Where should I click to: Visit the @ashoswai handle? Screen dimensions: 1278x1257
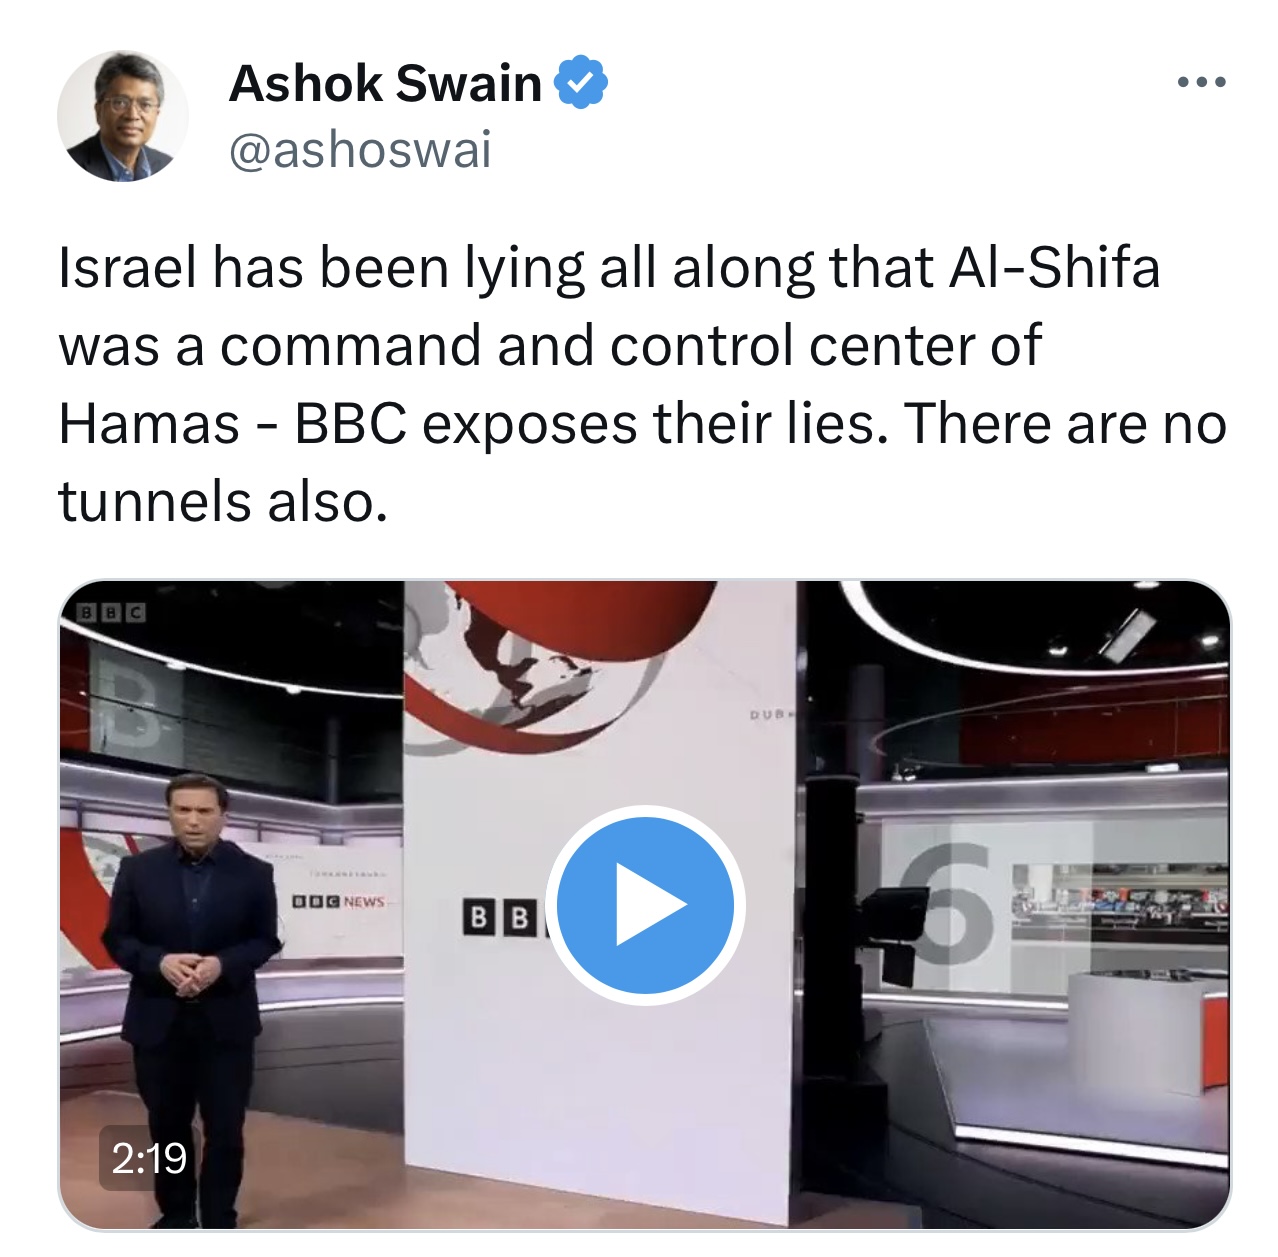tap(360, 150)
